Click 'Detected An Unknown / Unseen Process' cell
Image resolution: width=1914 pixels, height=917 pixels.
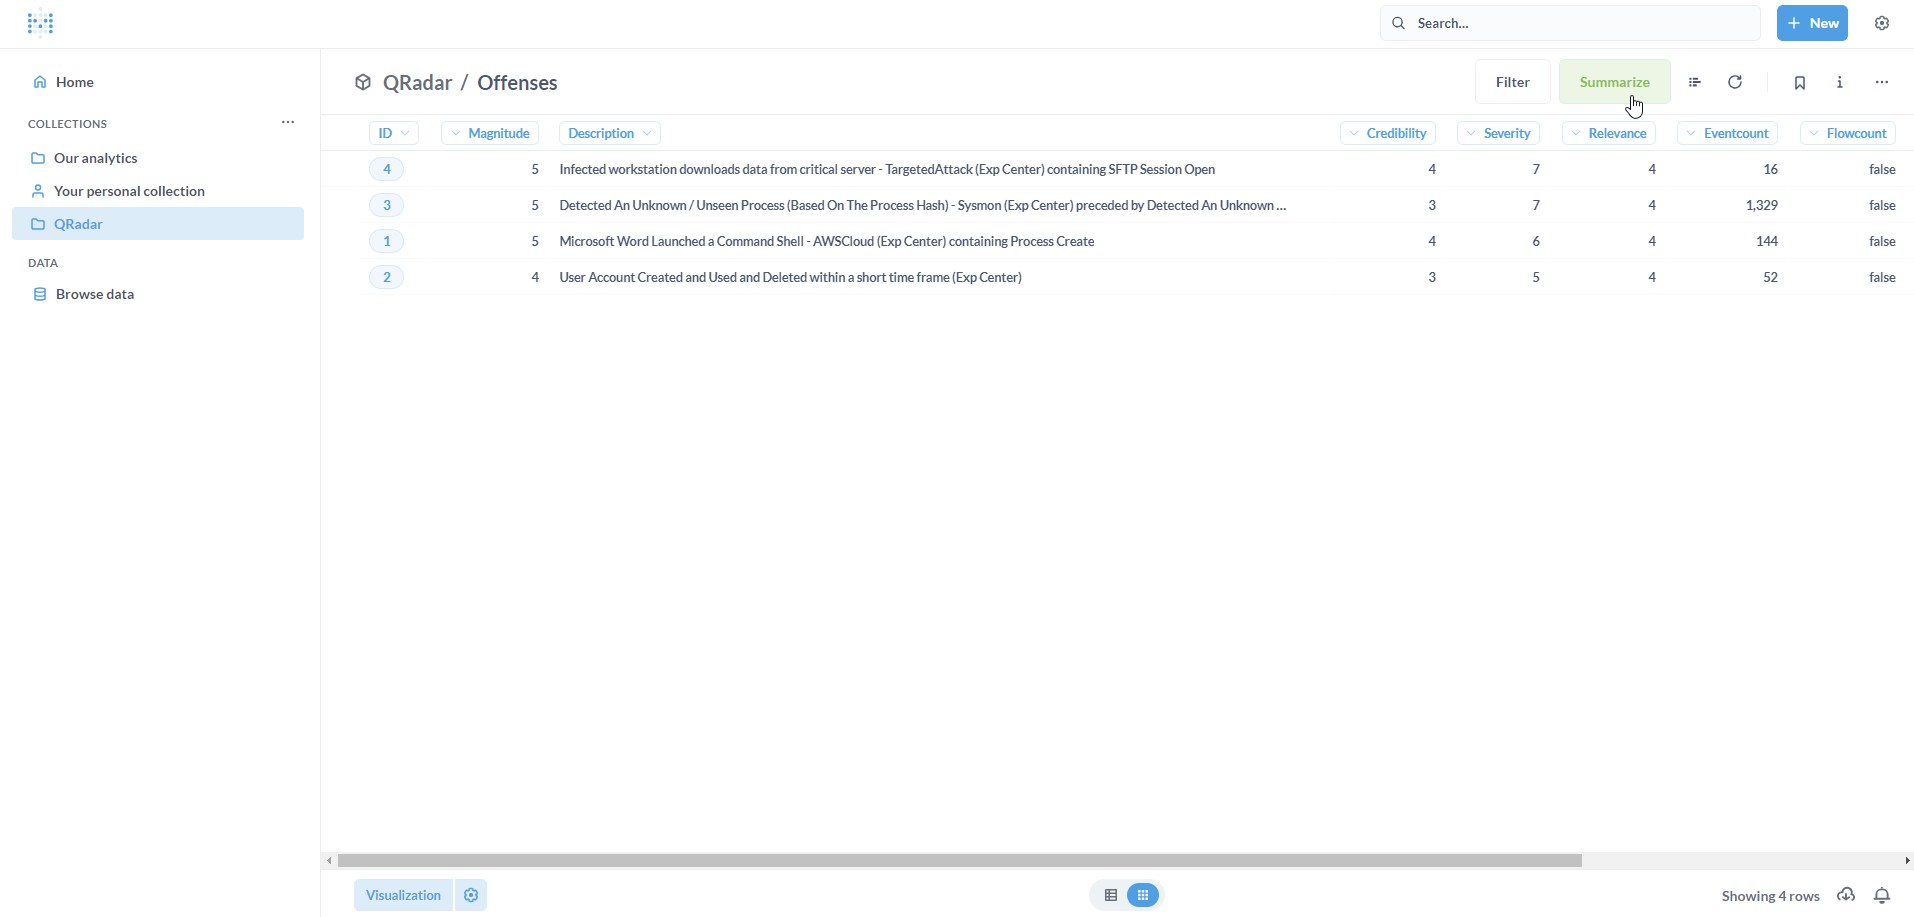pyautogui.click(x=923, y=205)
